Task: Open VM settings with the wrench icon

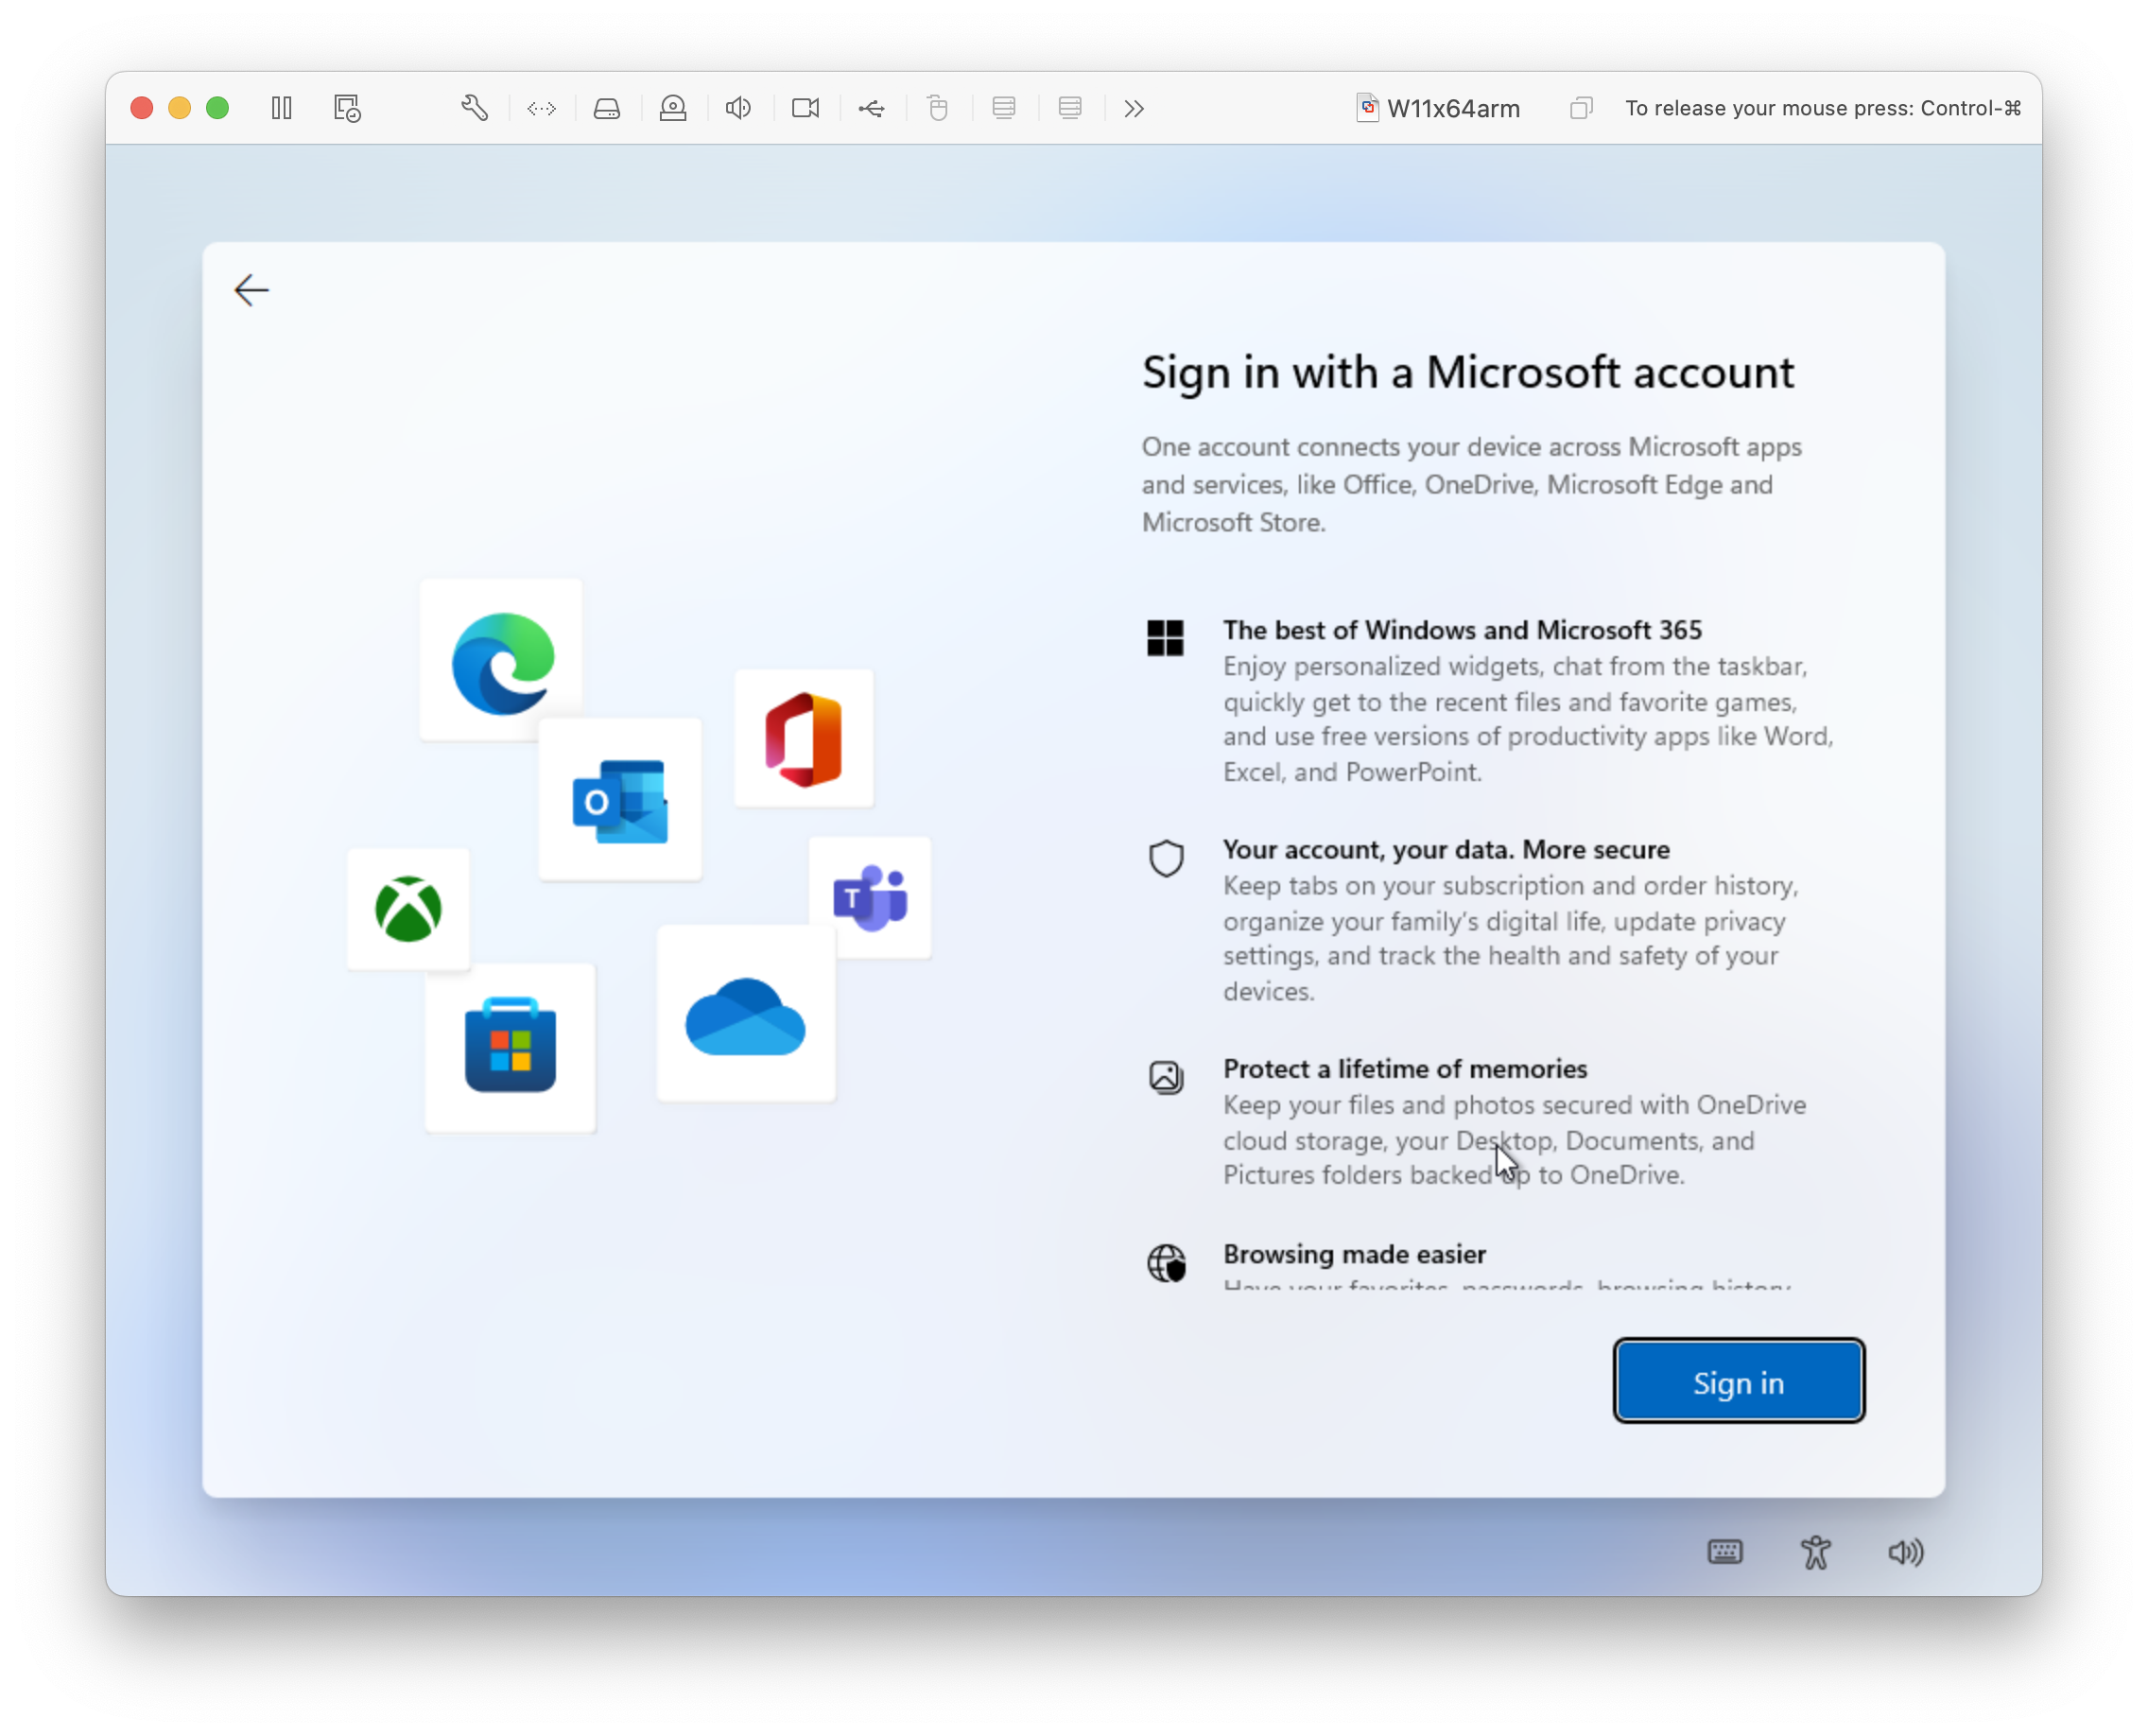Action: (x=475, y=108)
